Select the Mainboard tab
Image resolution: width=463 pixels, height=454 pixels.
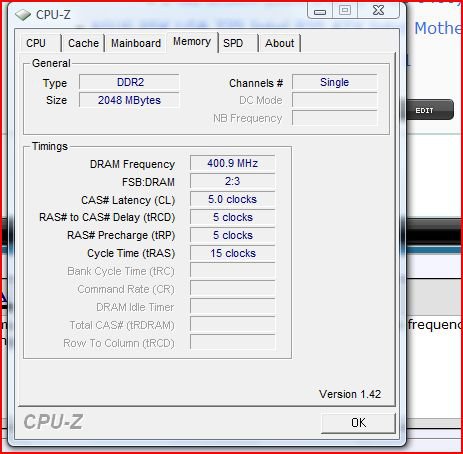[136, 43]
